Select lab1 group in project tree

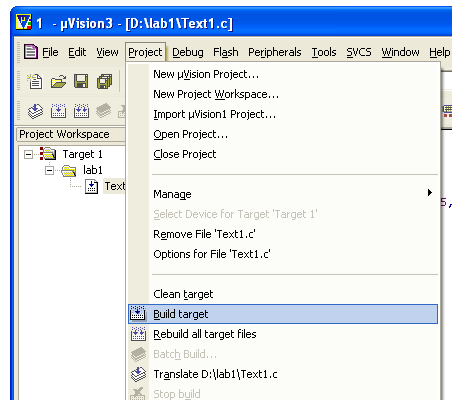[93, 170]
